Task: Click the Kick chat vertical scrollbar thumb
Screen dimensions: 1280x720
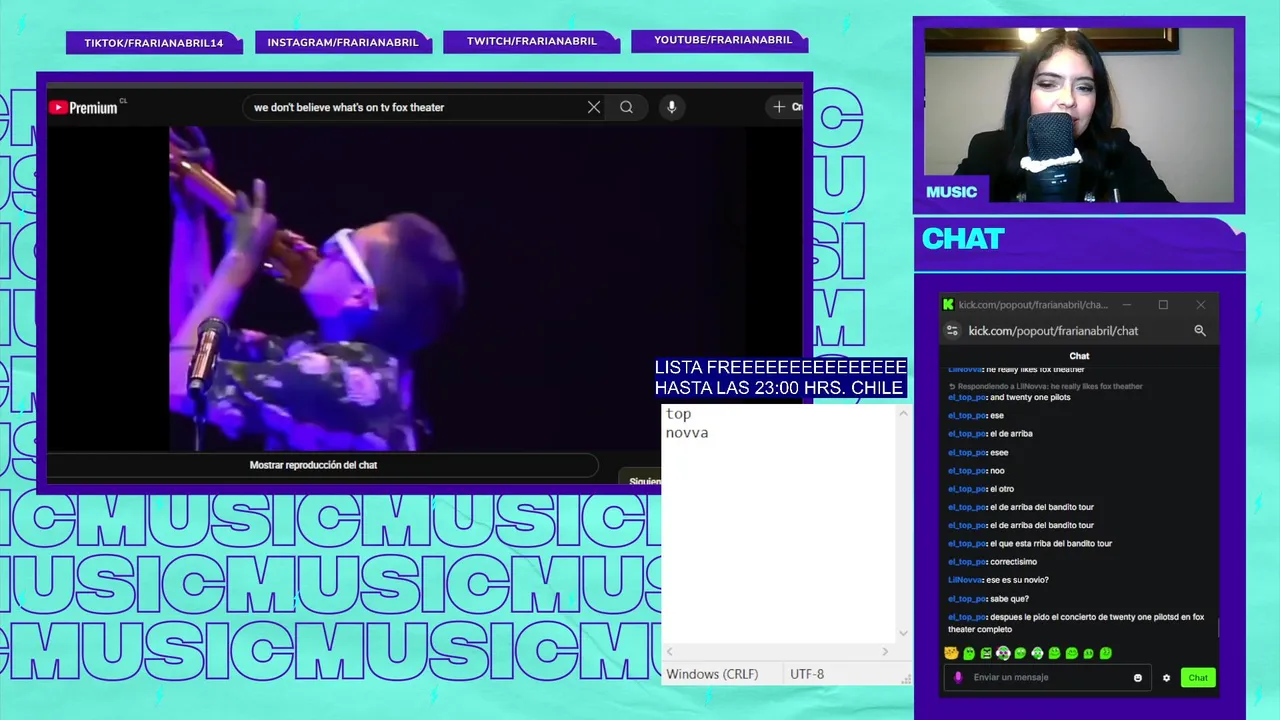Action: 1217,627
